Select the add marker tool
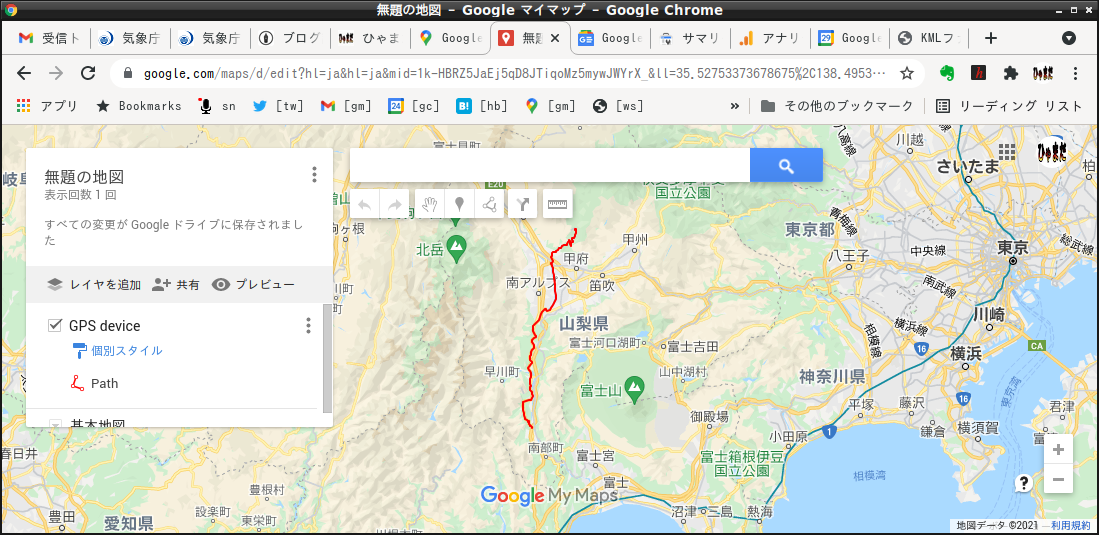 pyautogui.click(x=459, y=205)
